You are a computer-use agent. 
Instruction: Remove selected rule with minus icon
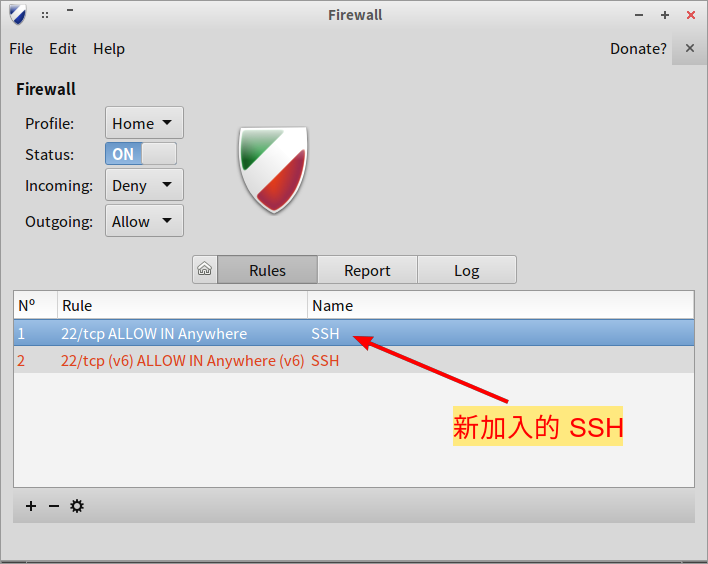click(x=54, y=506)
